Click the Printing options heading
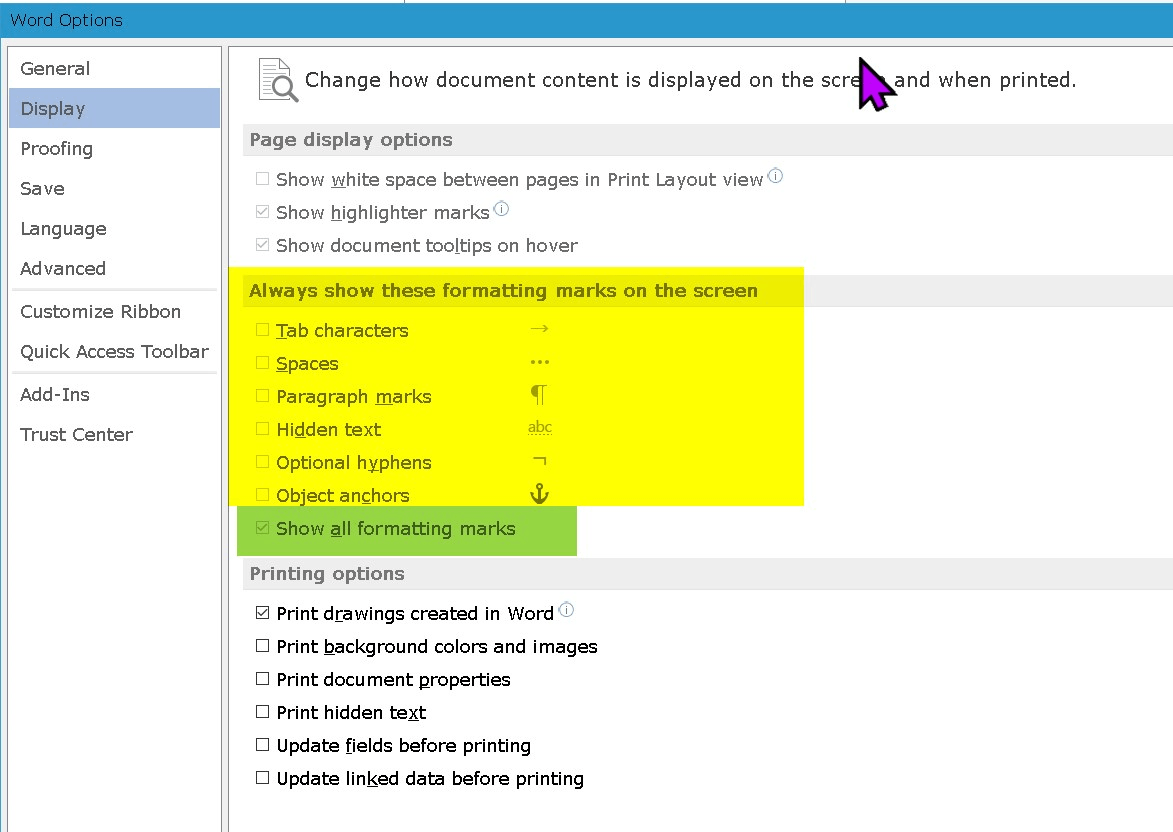 [x=327, y=574]
